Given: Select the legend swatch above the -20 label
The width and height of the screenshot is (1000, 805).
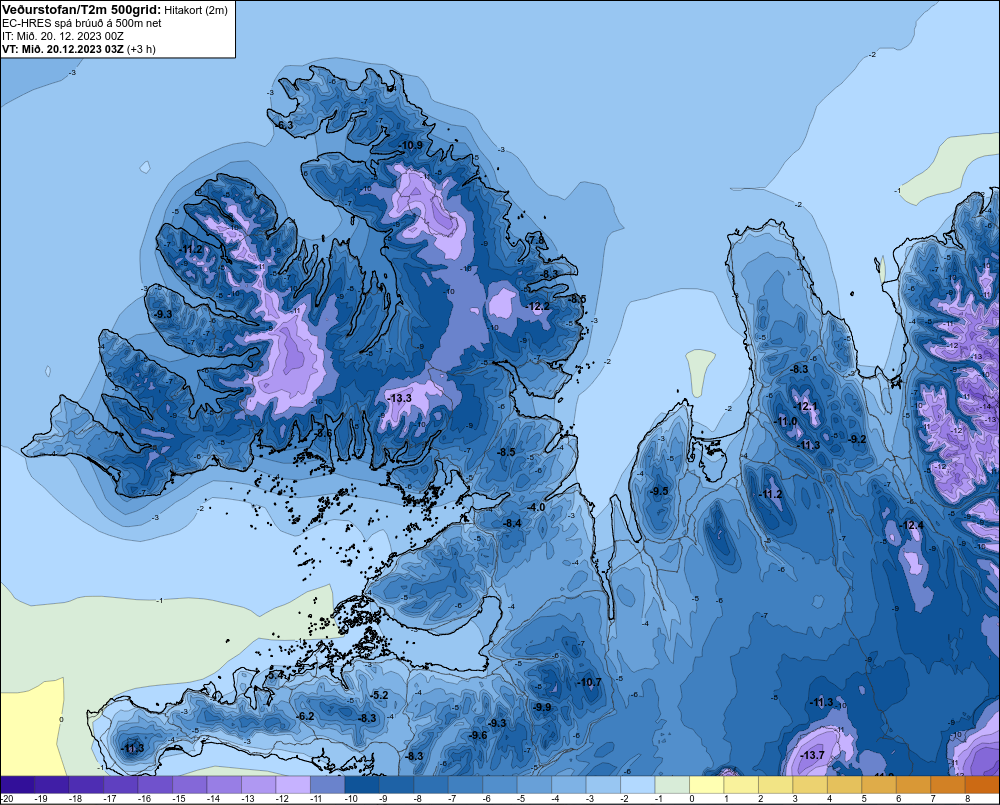Looking at the screenshot, I should coord(17,785).
